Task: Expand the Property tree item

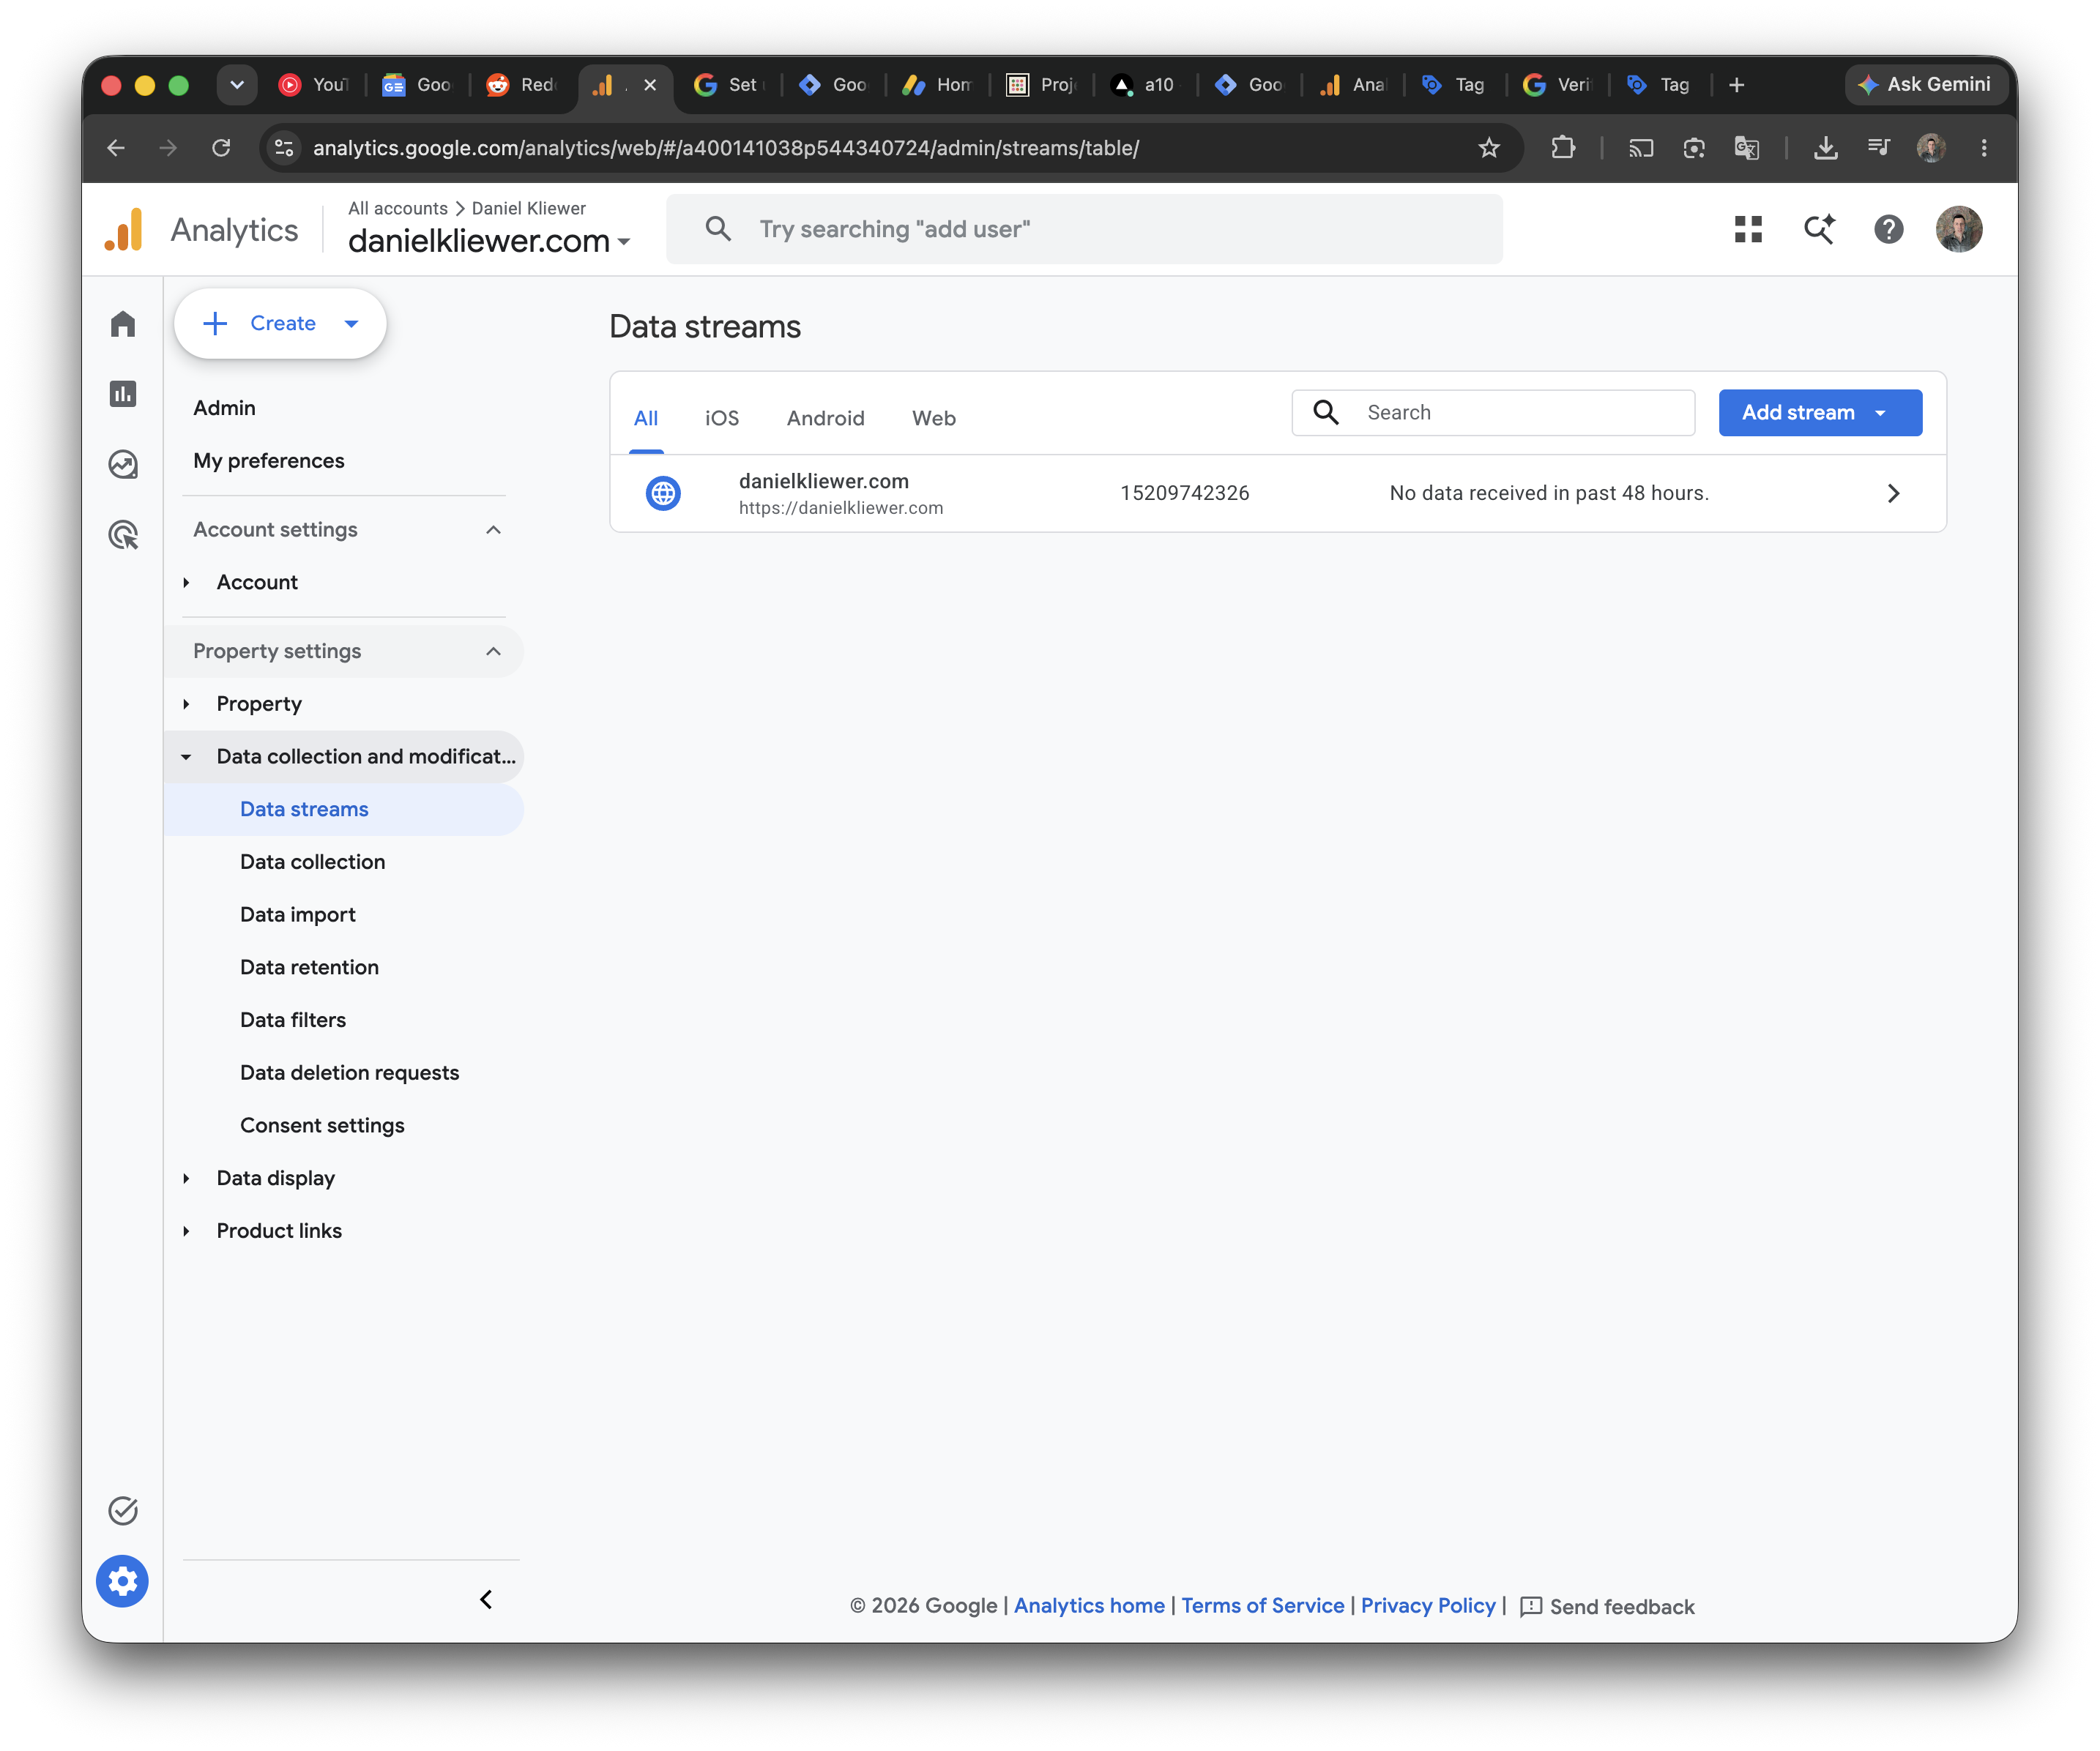Action: tap(186, 704)
